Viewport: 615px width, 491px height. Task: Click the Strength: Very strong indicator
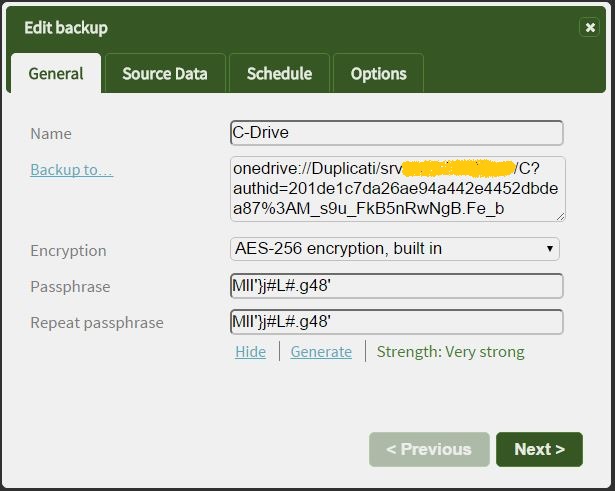[x=450, y=352]
